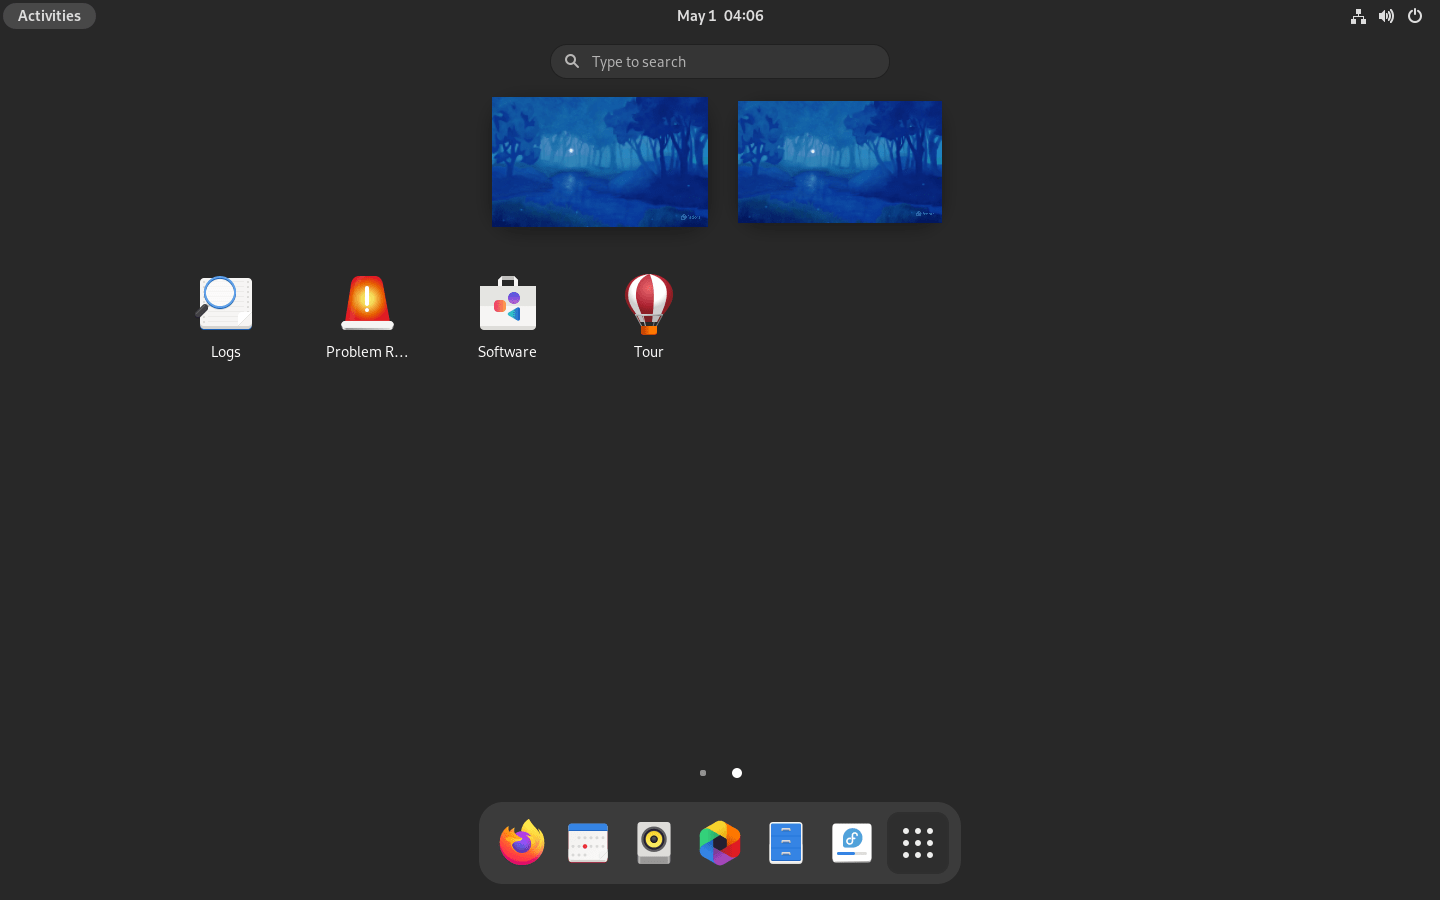
Task: Select the second app grid page dot
Action: pyautogui.click(x=737, y=773)
